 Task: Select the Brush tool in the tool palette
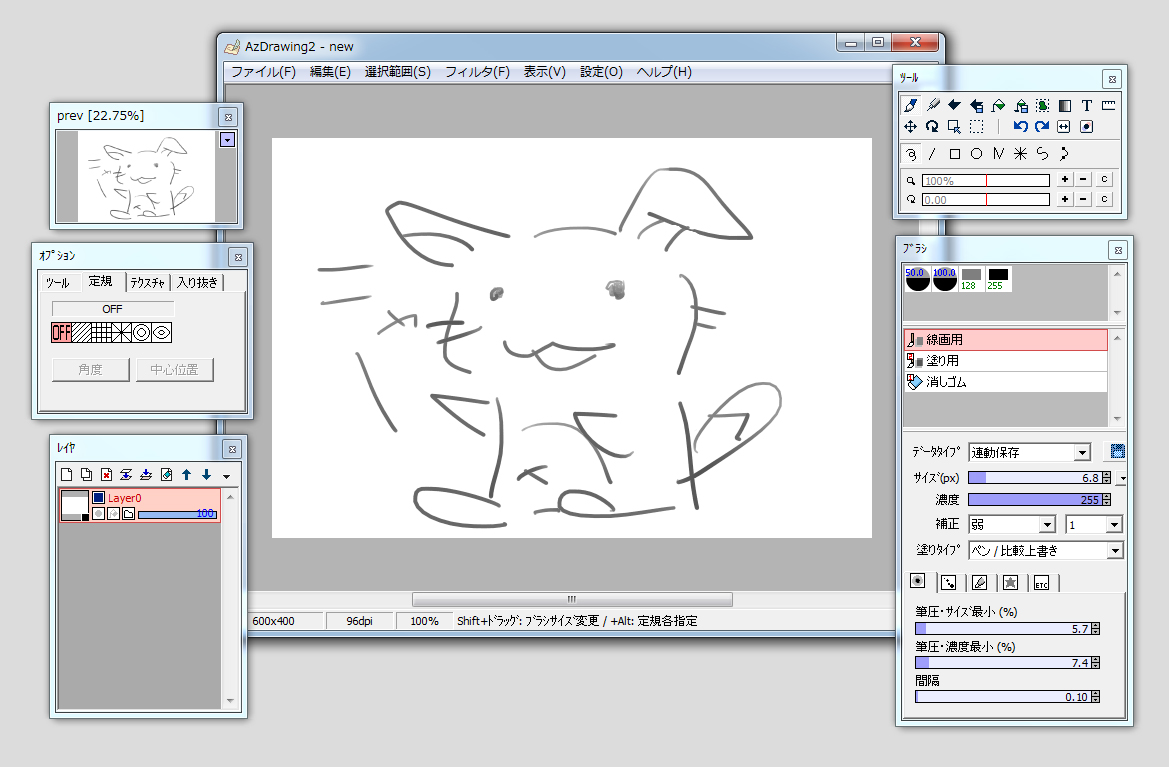[909, 105]
